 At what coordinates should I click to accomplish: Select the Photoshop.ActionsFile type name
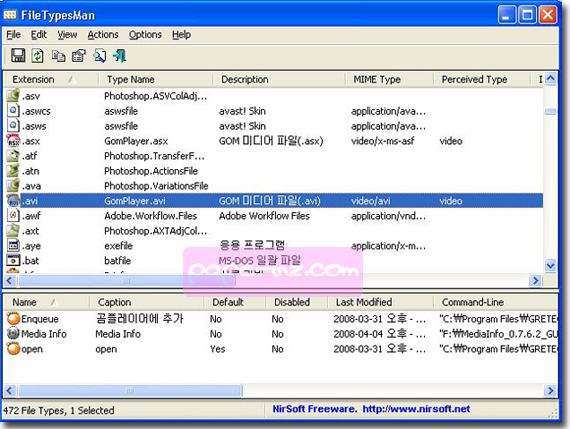(x=151, y=171)
